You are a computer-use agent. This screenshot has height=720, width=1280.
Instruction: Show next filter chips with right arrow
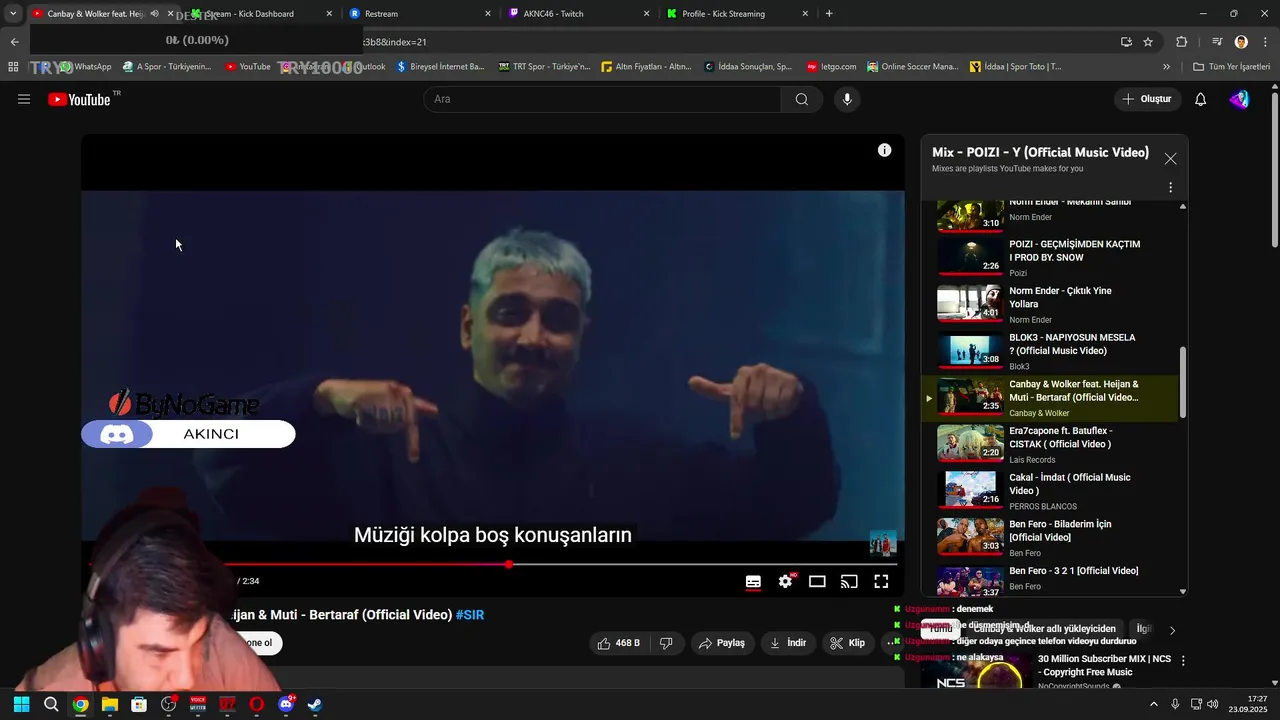1172,630
